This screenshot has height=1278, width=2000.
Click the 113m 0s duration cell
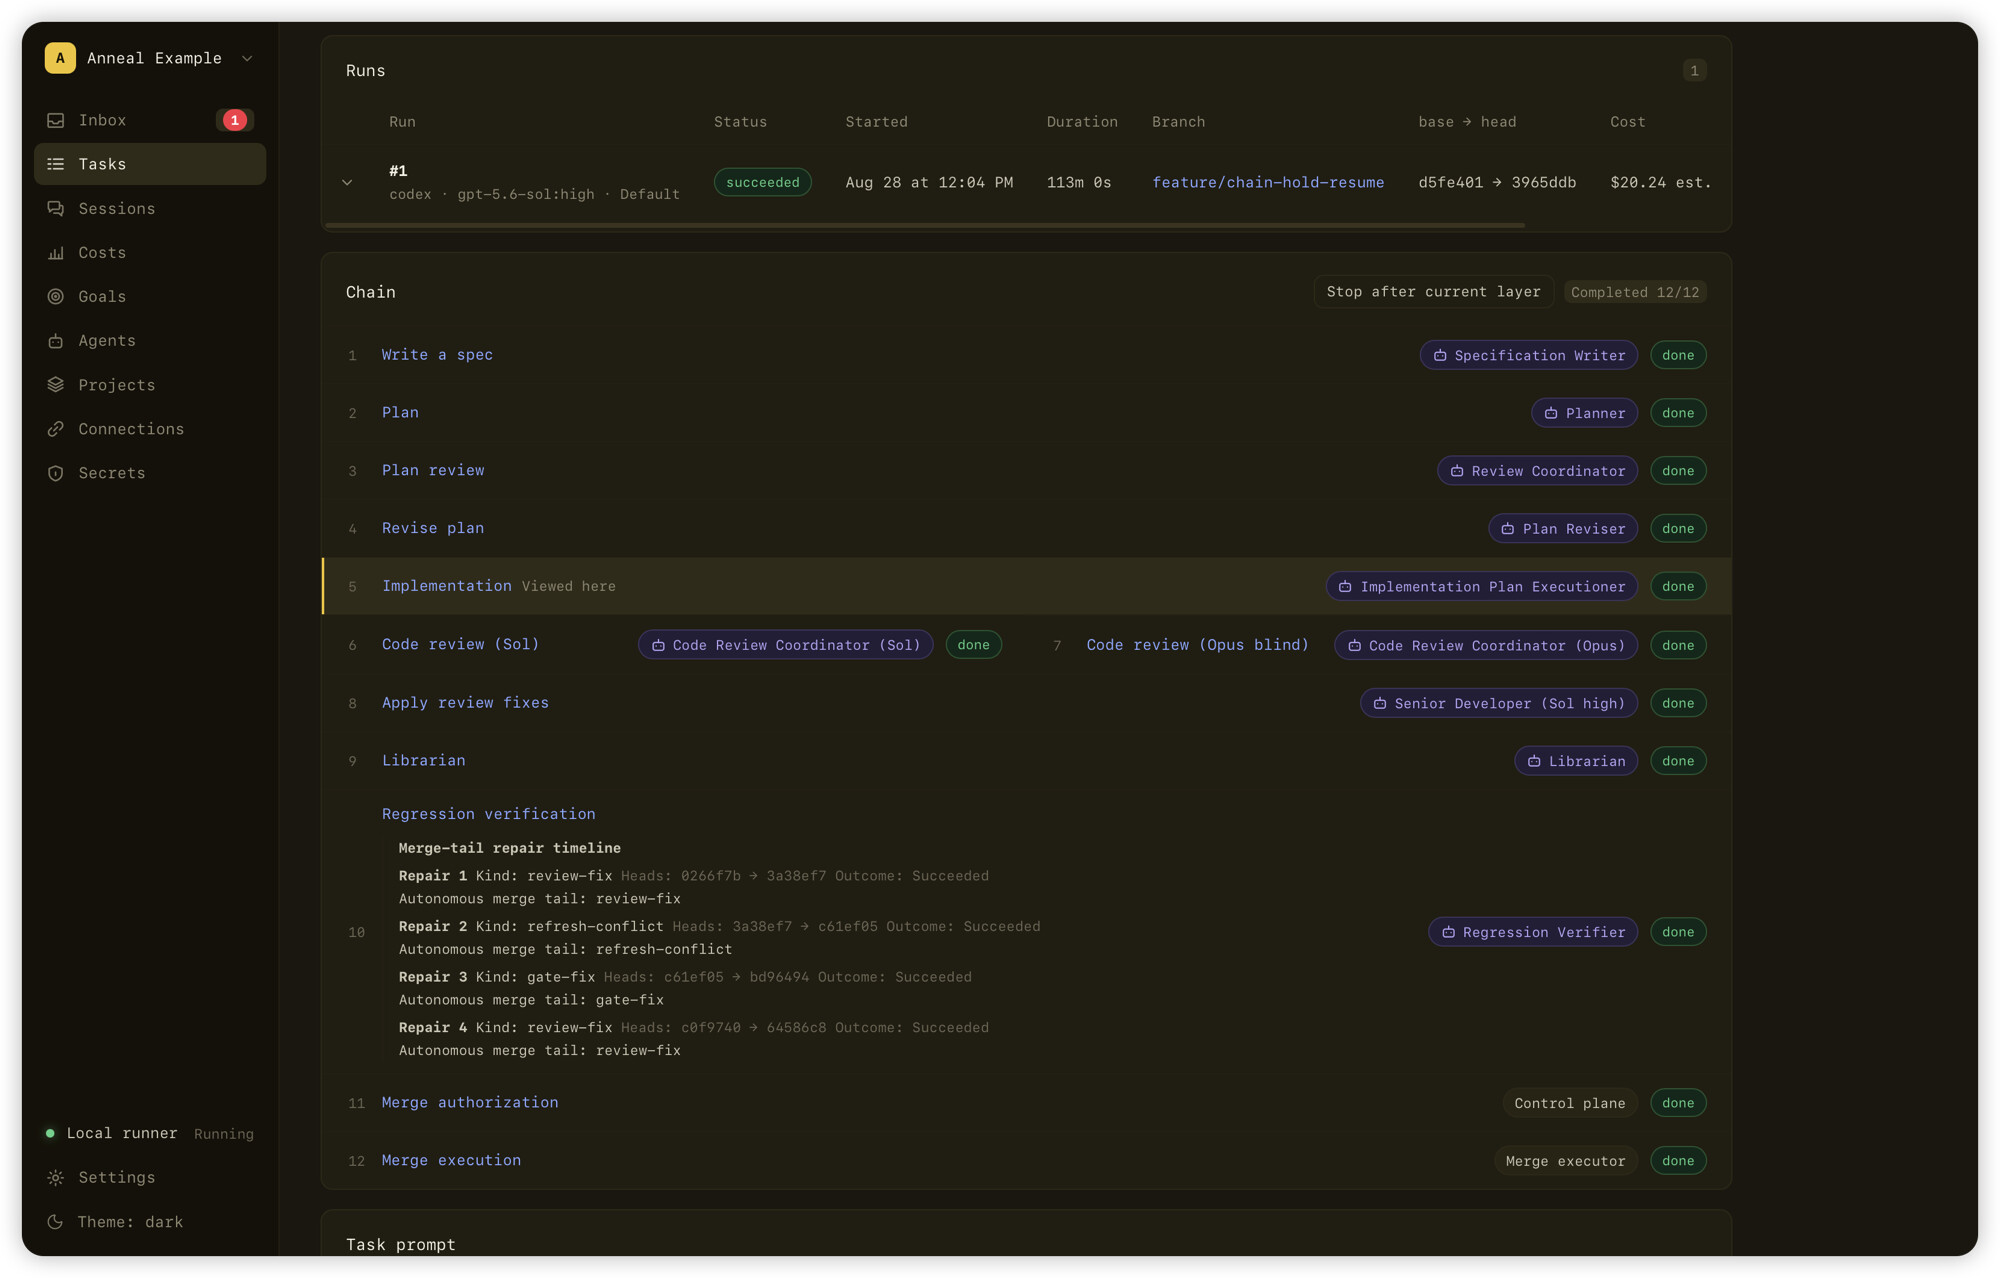coord(1079,182)
